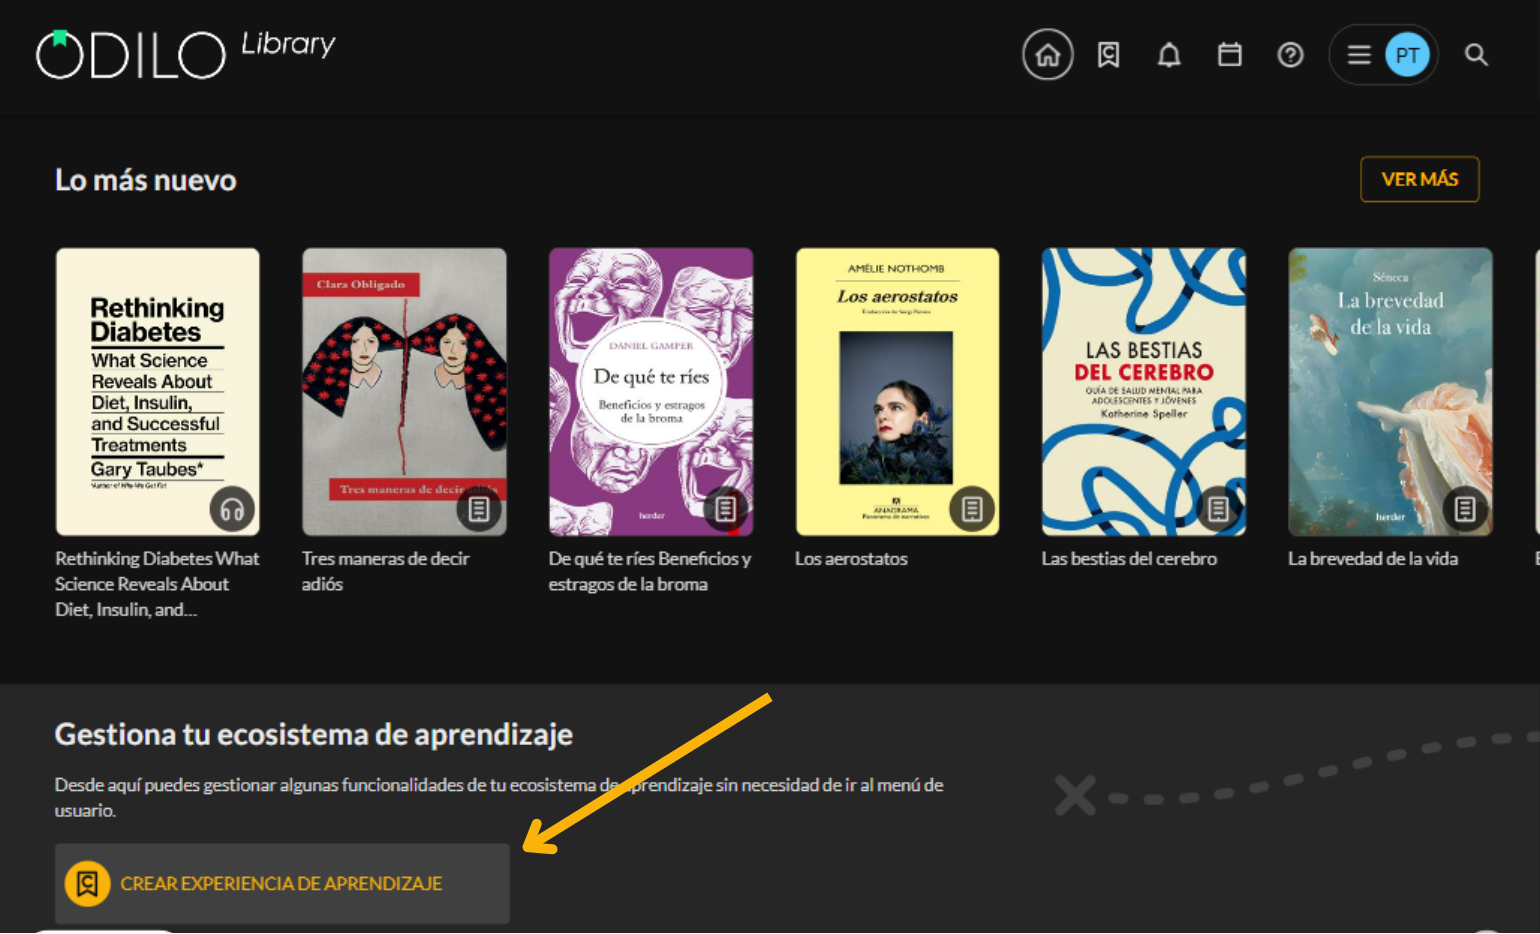This screenshot has width=1540, height=934.
Task: Click the Gestiona tu ecosistema de aprendizaje heading
Action: (314, 735)
